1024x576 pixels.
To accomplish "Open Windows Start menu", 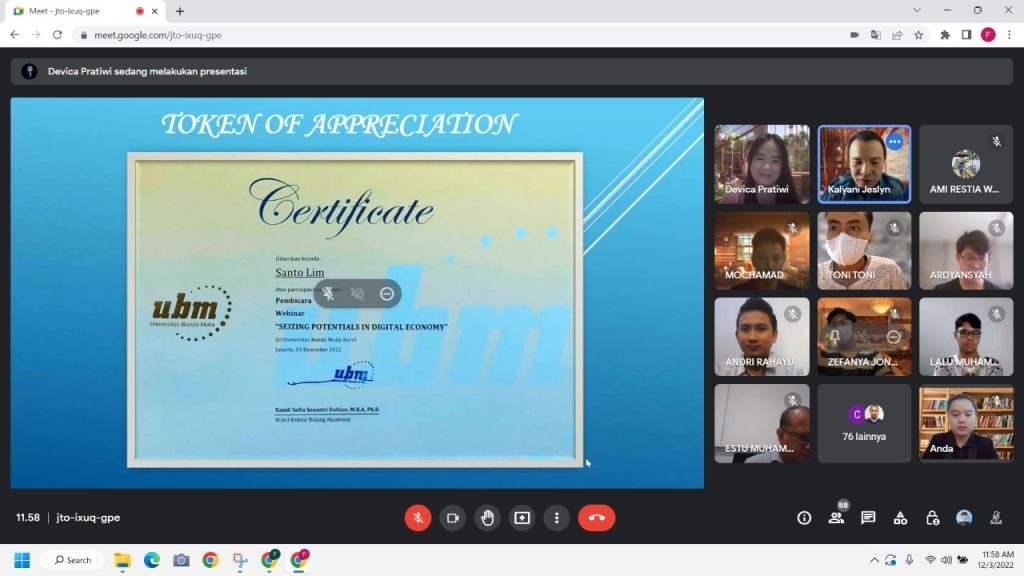I will (22, 560).
